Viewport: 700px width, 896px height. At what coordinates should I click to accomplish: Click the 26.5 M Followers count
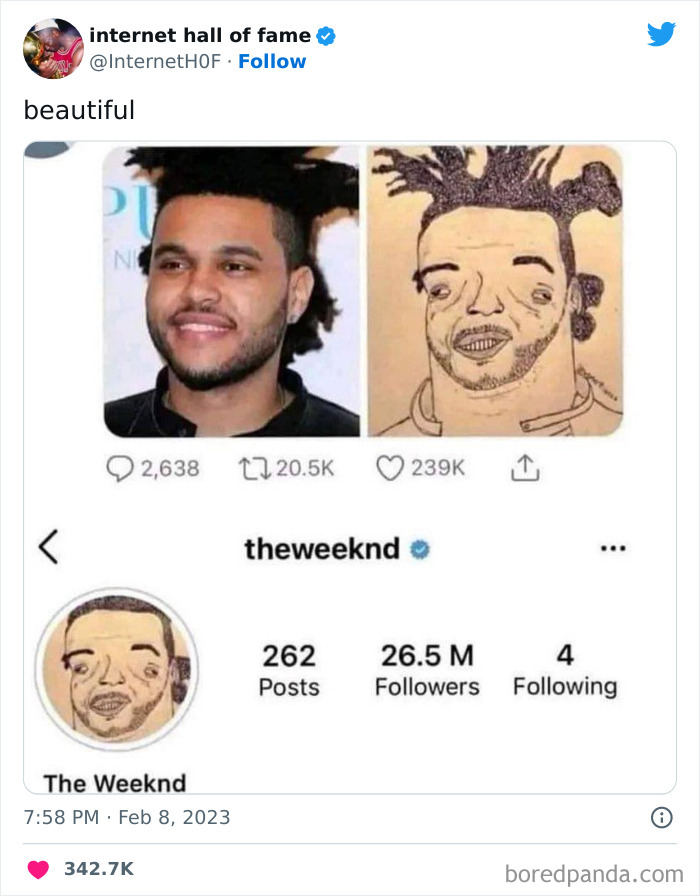point(427,670)
